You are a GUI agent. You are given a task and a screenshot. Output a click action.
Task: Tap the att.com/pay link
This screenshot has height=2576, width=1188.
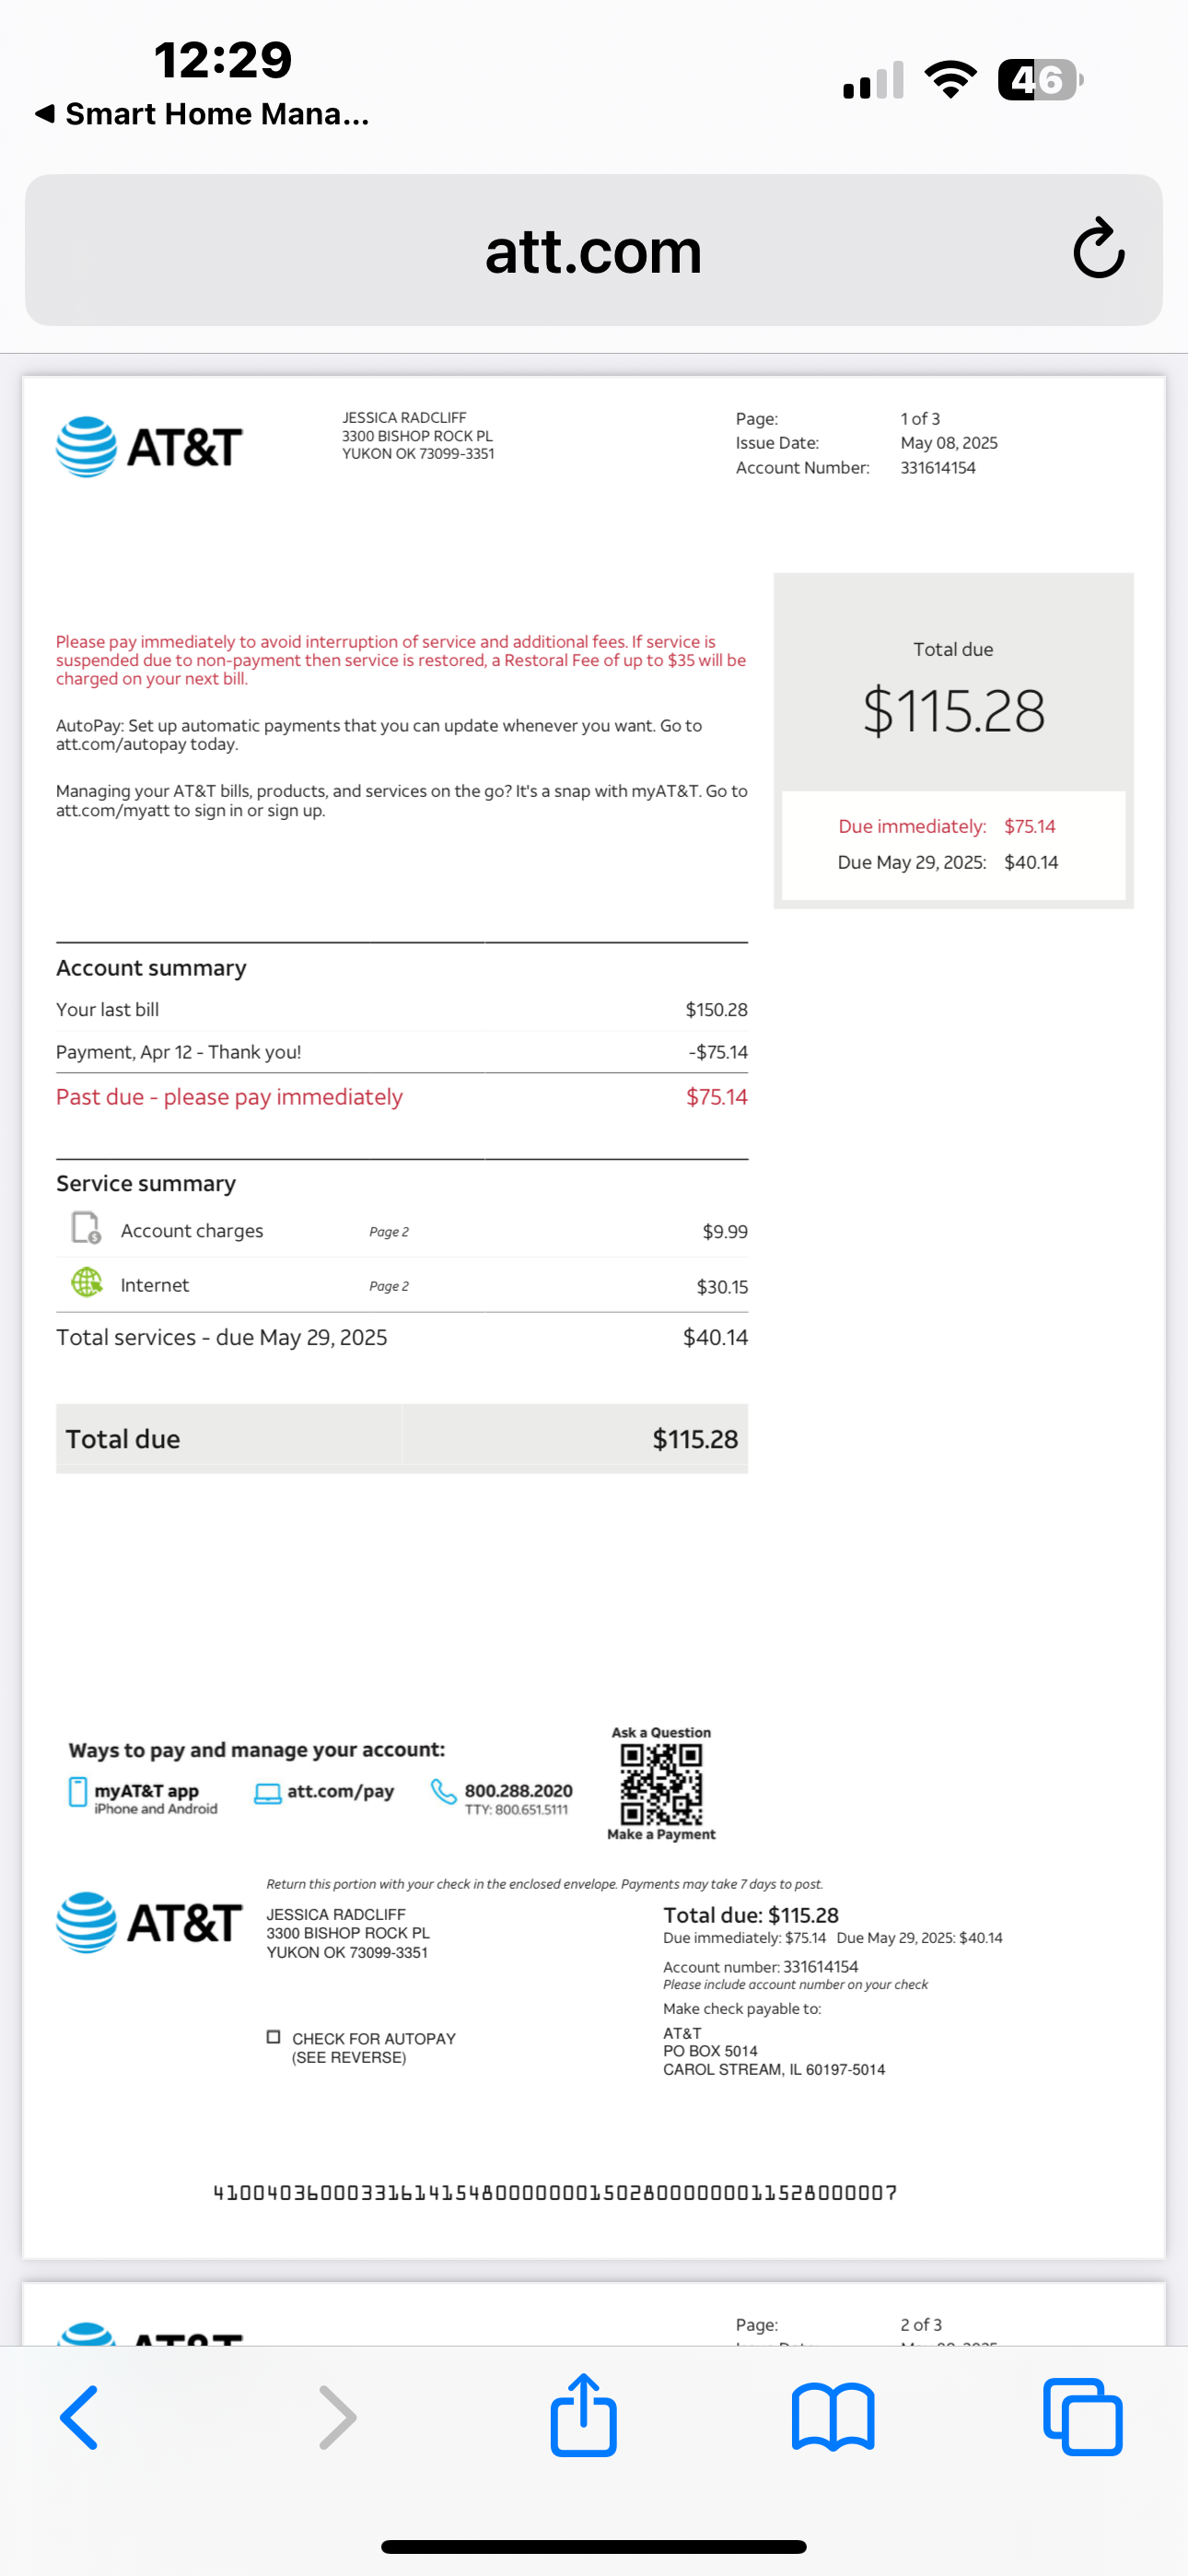340,1791
